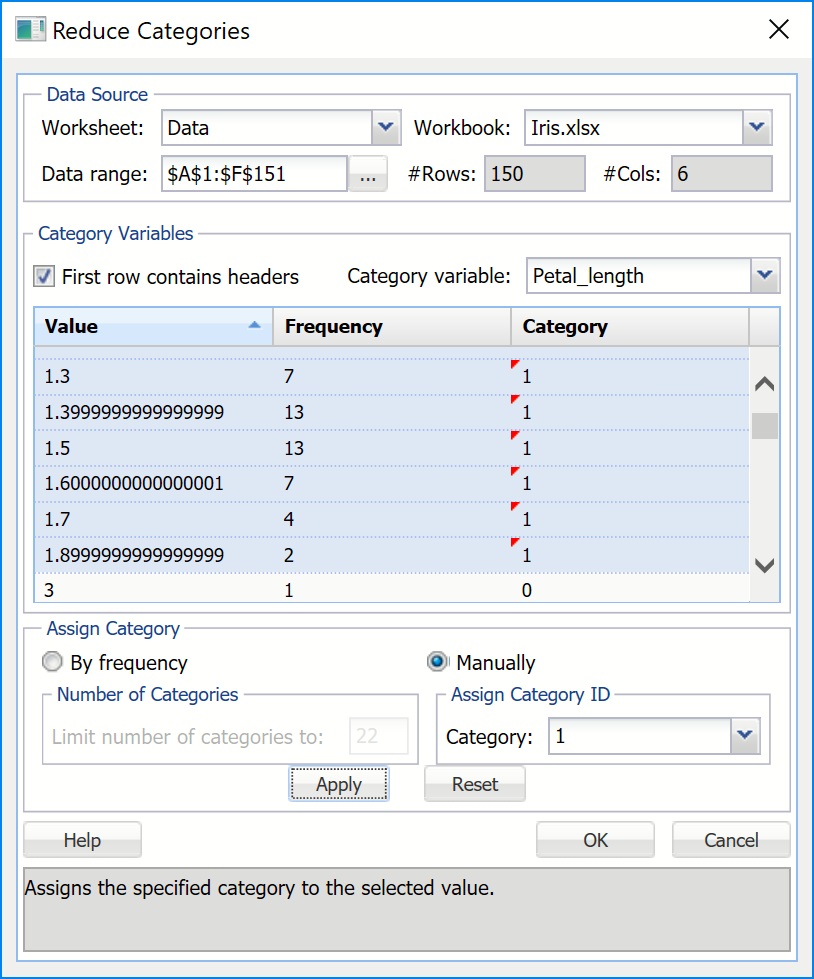Click the Reduce Categories title bar icon
Screen dimensions: 814x979
pyautogui.click(x=30, y=29)
